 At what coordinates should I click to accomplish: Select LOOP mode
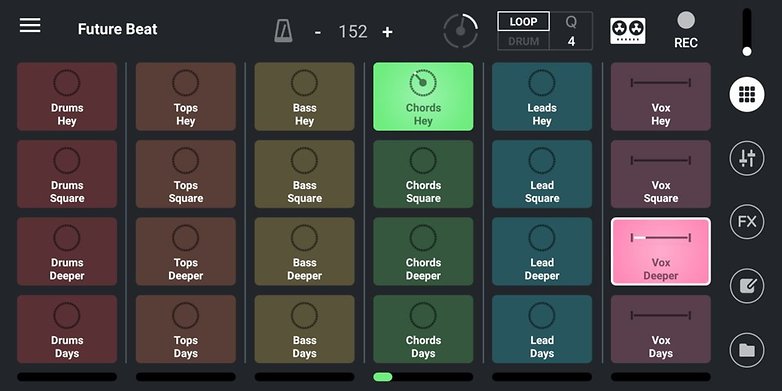pyautogui.click(x=523, y=21)
